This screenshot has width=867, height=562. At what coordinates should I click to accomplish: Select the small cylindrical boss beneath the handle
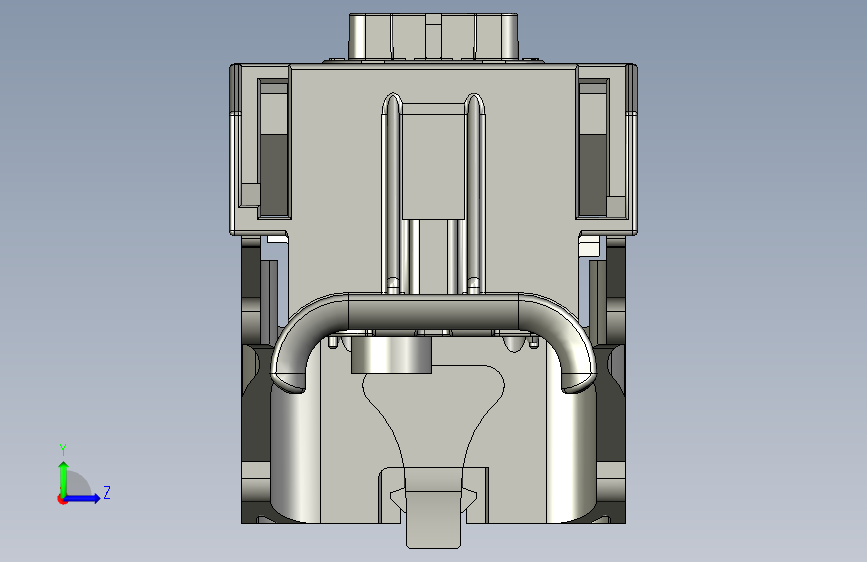point(391,355)
